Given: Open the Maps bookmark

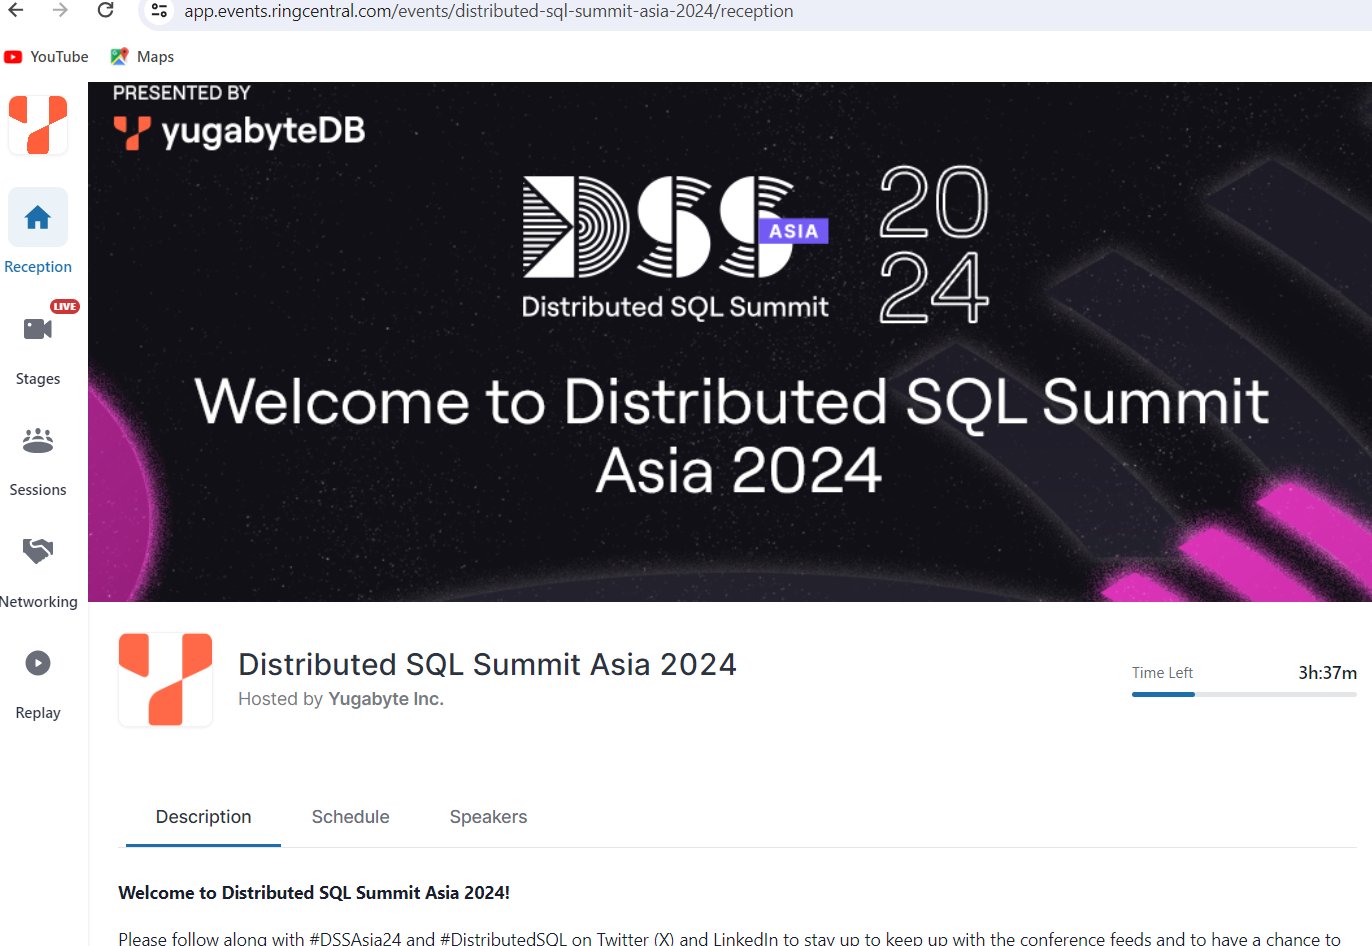Looking at the screenshot, I should [142, 57].
